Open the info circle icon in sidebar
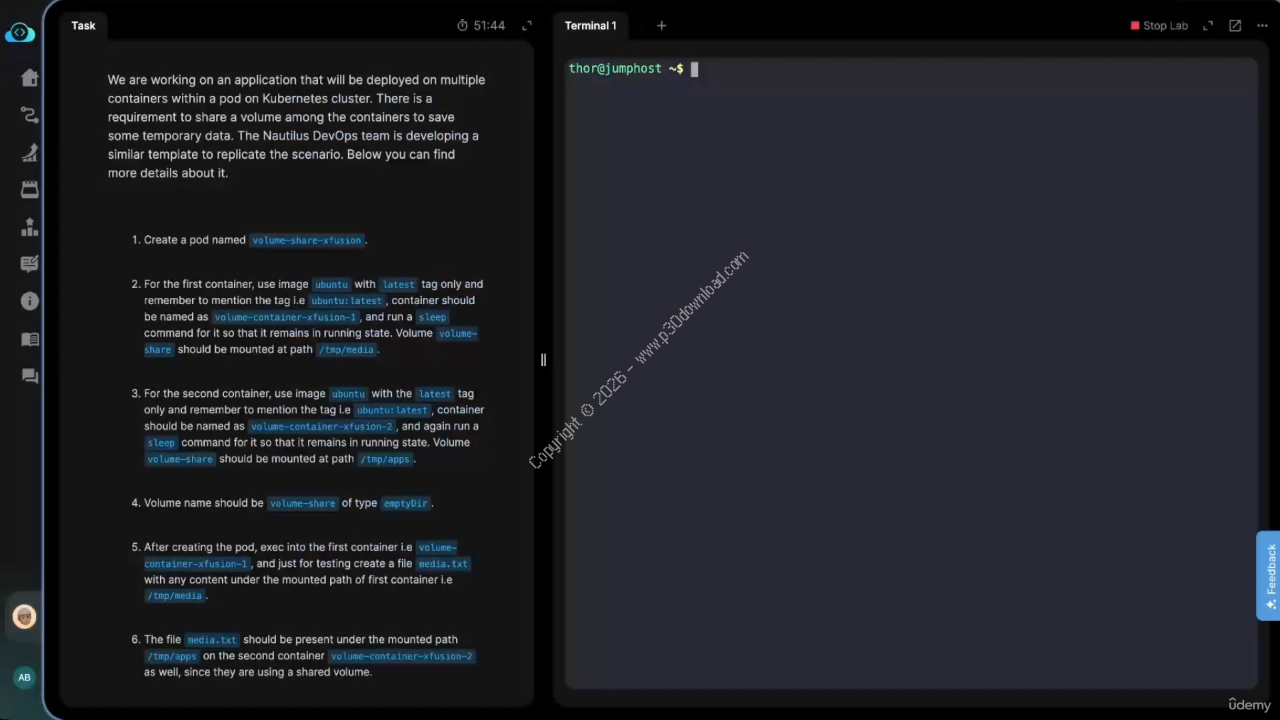This screenshot has width=1280, height=720. [x=29, y=301]
